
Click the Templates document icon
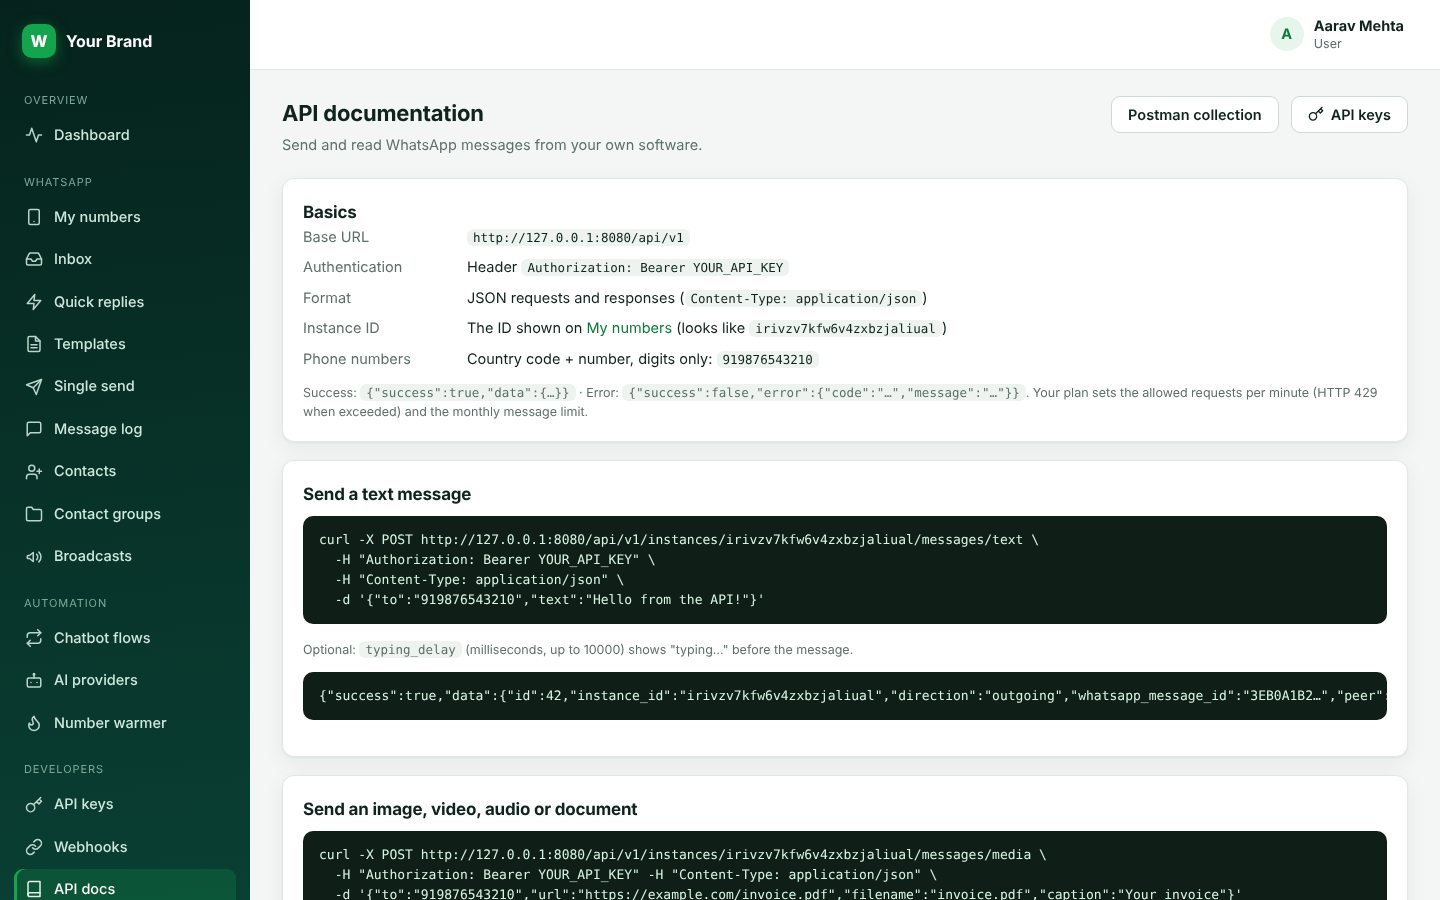coord(34,344)
